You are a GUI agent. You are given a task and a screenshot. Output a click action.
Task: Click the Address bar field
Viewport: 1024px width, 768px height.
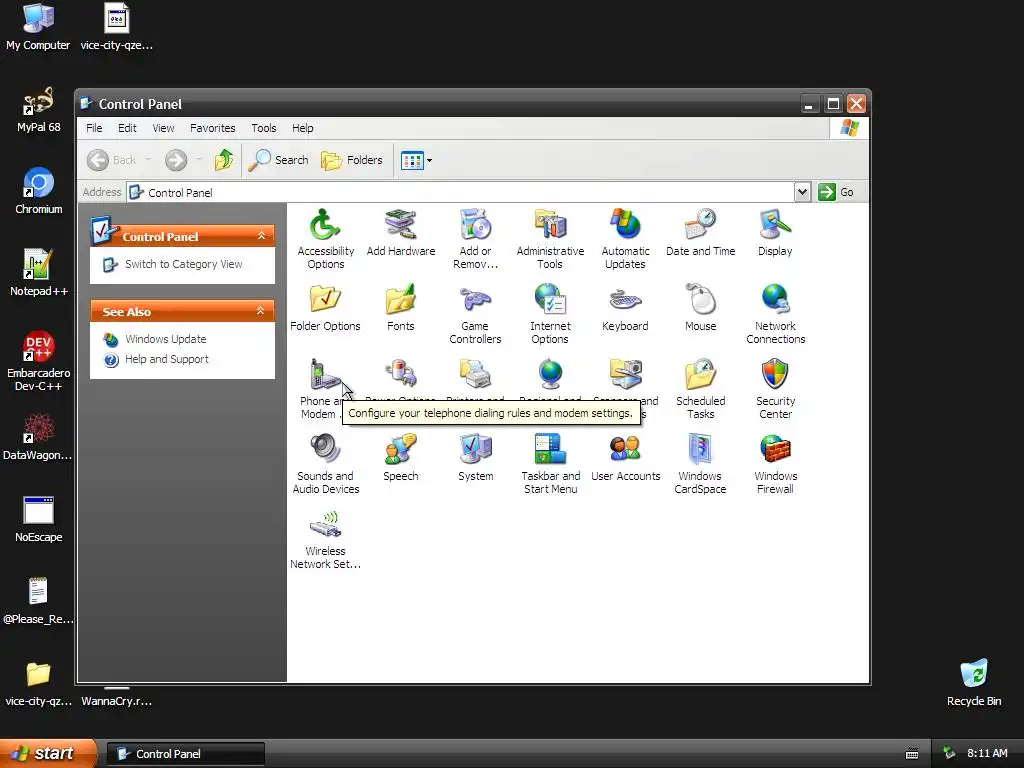click(461, 192)
